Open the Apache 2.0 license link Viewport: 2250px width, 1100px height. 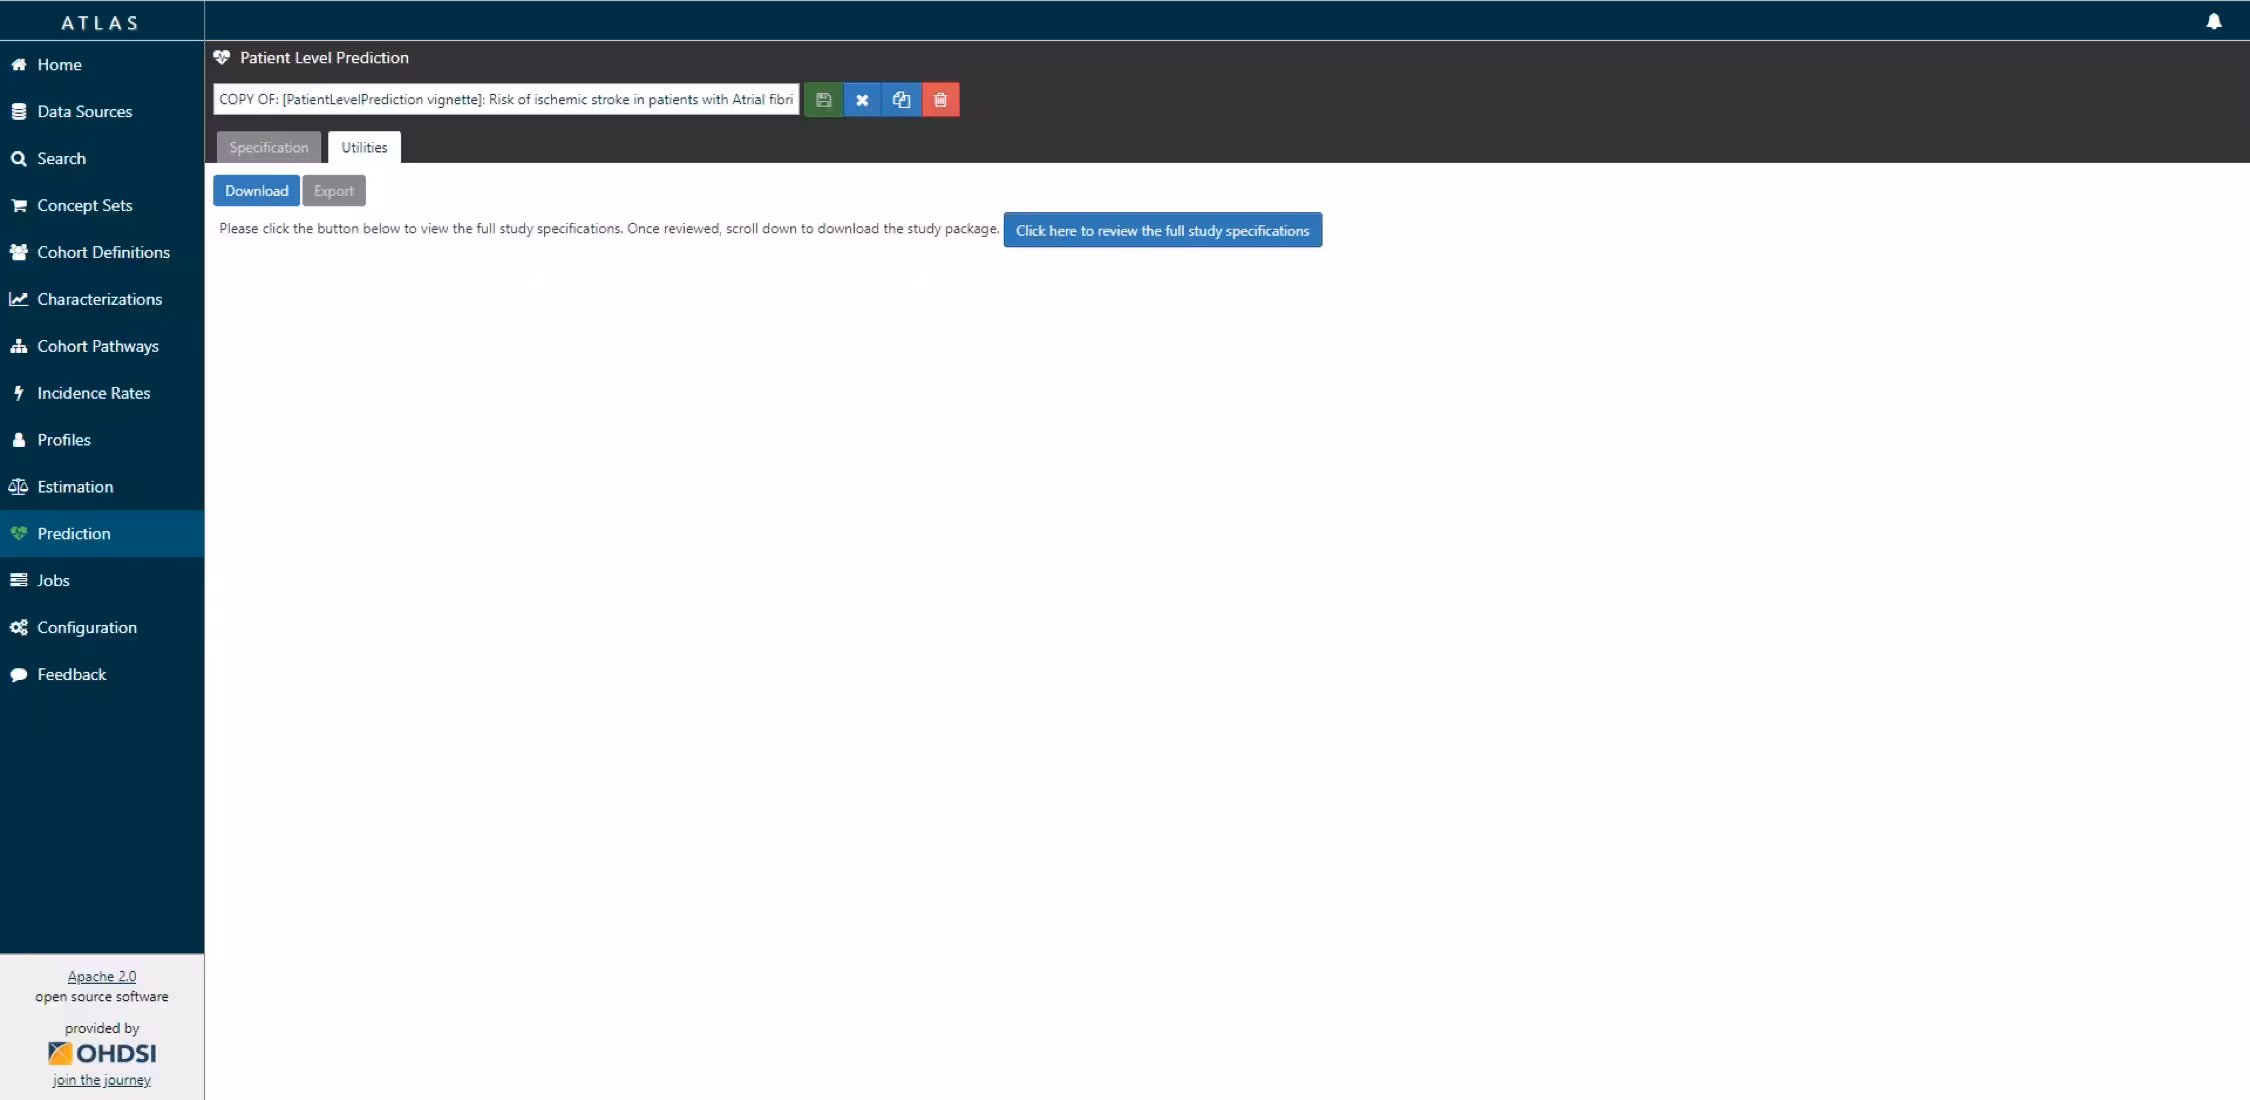(102, 977)
